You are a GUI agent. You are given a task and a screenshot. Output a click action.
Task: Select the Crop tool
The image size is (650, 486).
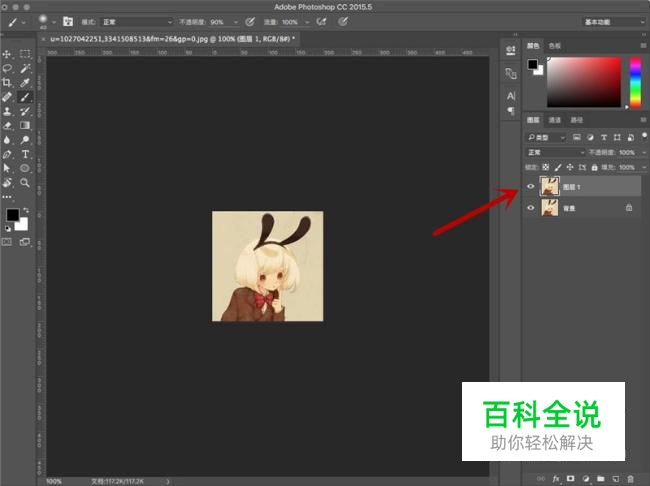[x=8, y=83]
